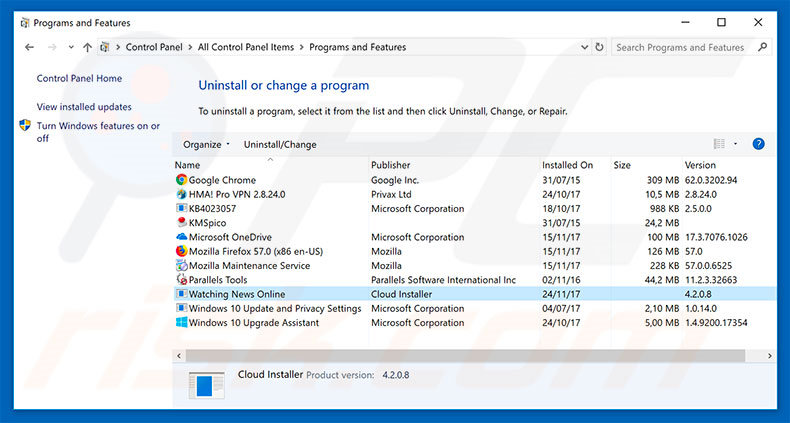Click Uninstall/Change in the toolbar
Screen dimensions: 790x423
pos(280,144)
